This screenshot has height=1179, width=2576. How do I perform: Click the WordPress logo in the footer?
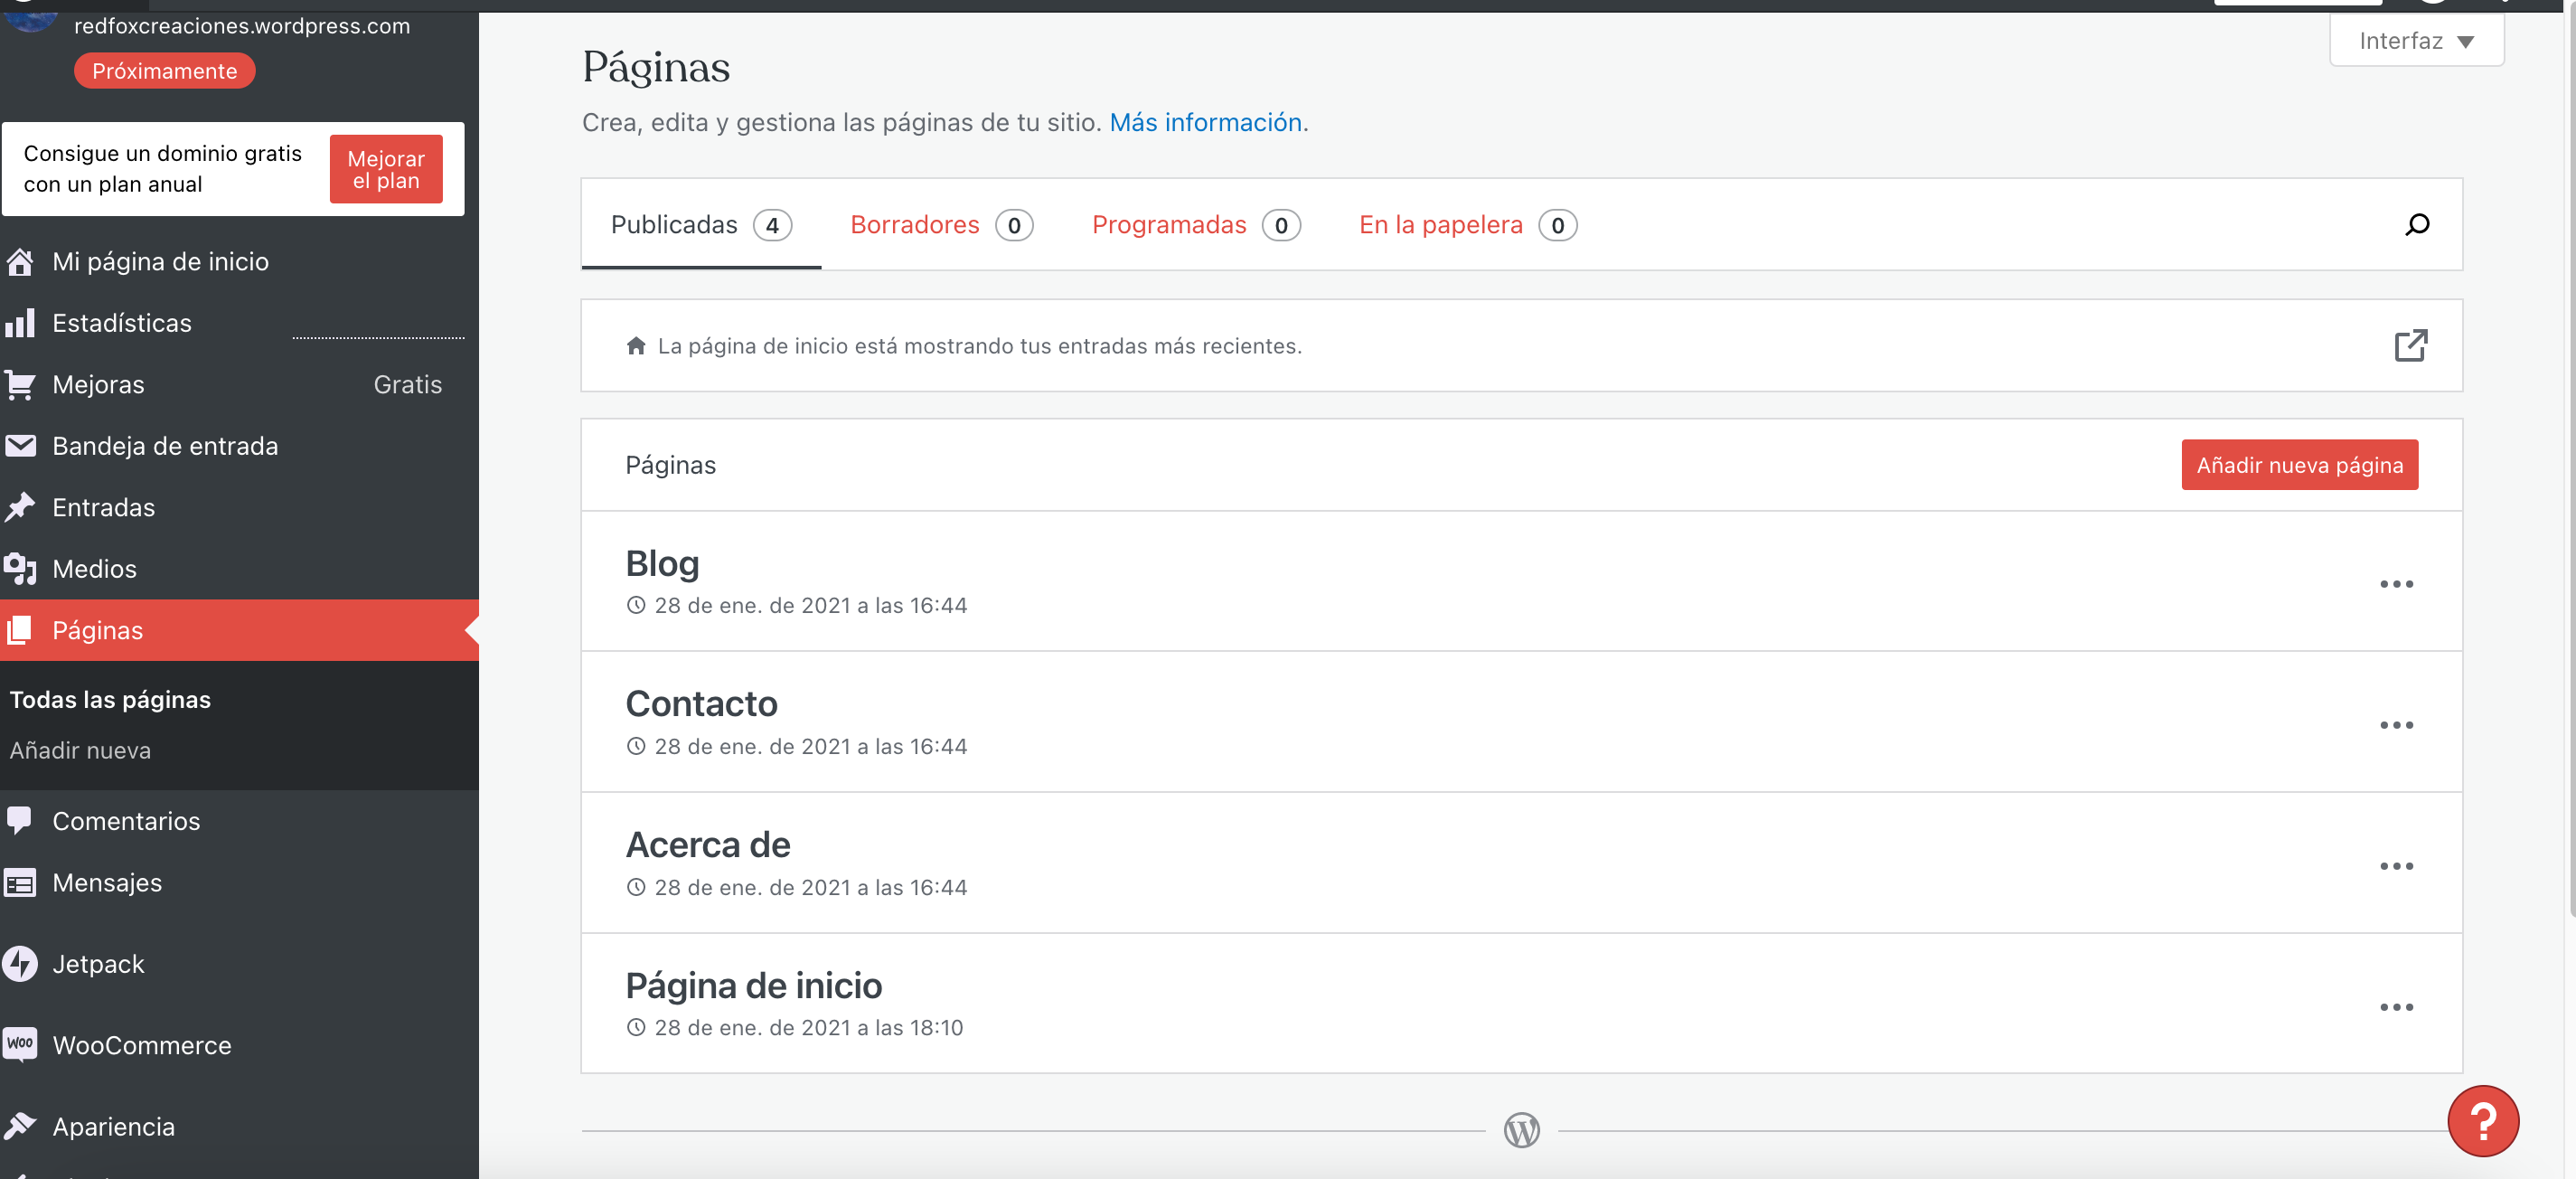click(1521, 1131)
